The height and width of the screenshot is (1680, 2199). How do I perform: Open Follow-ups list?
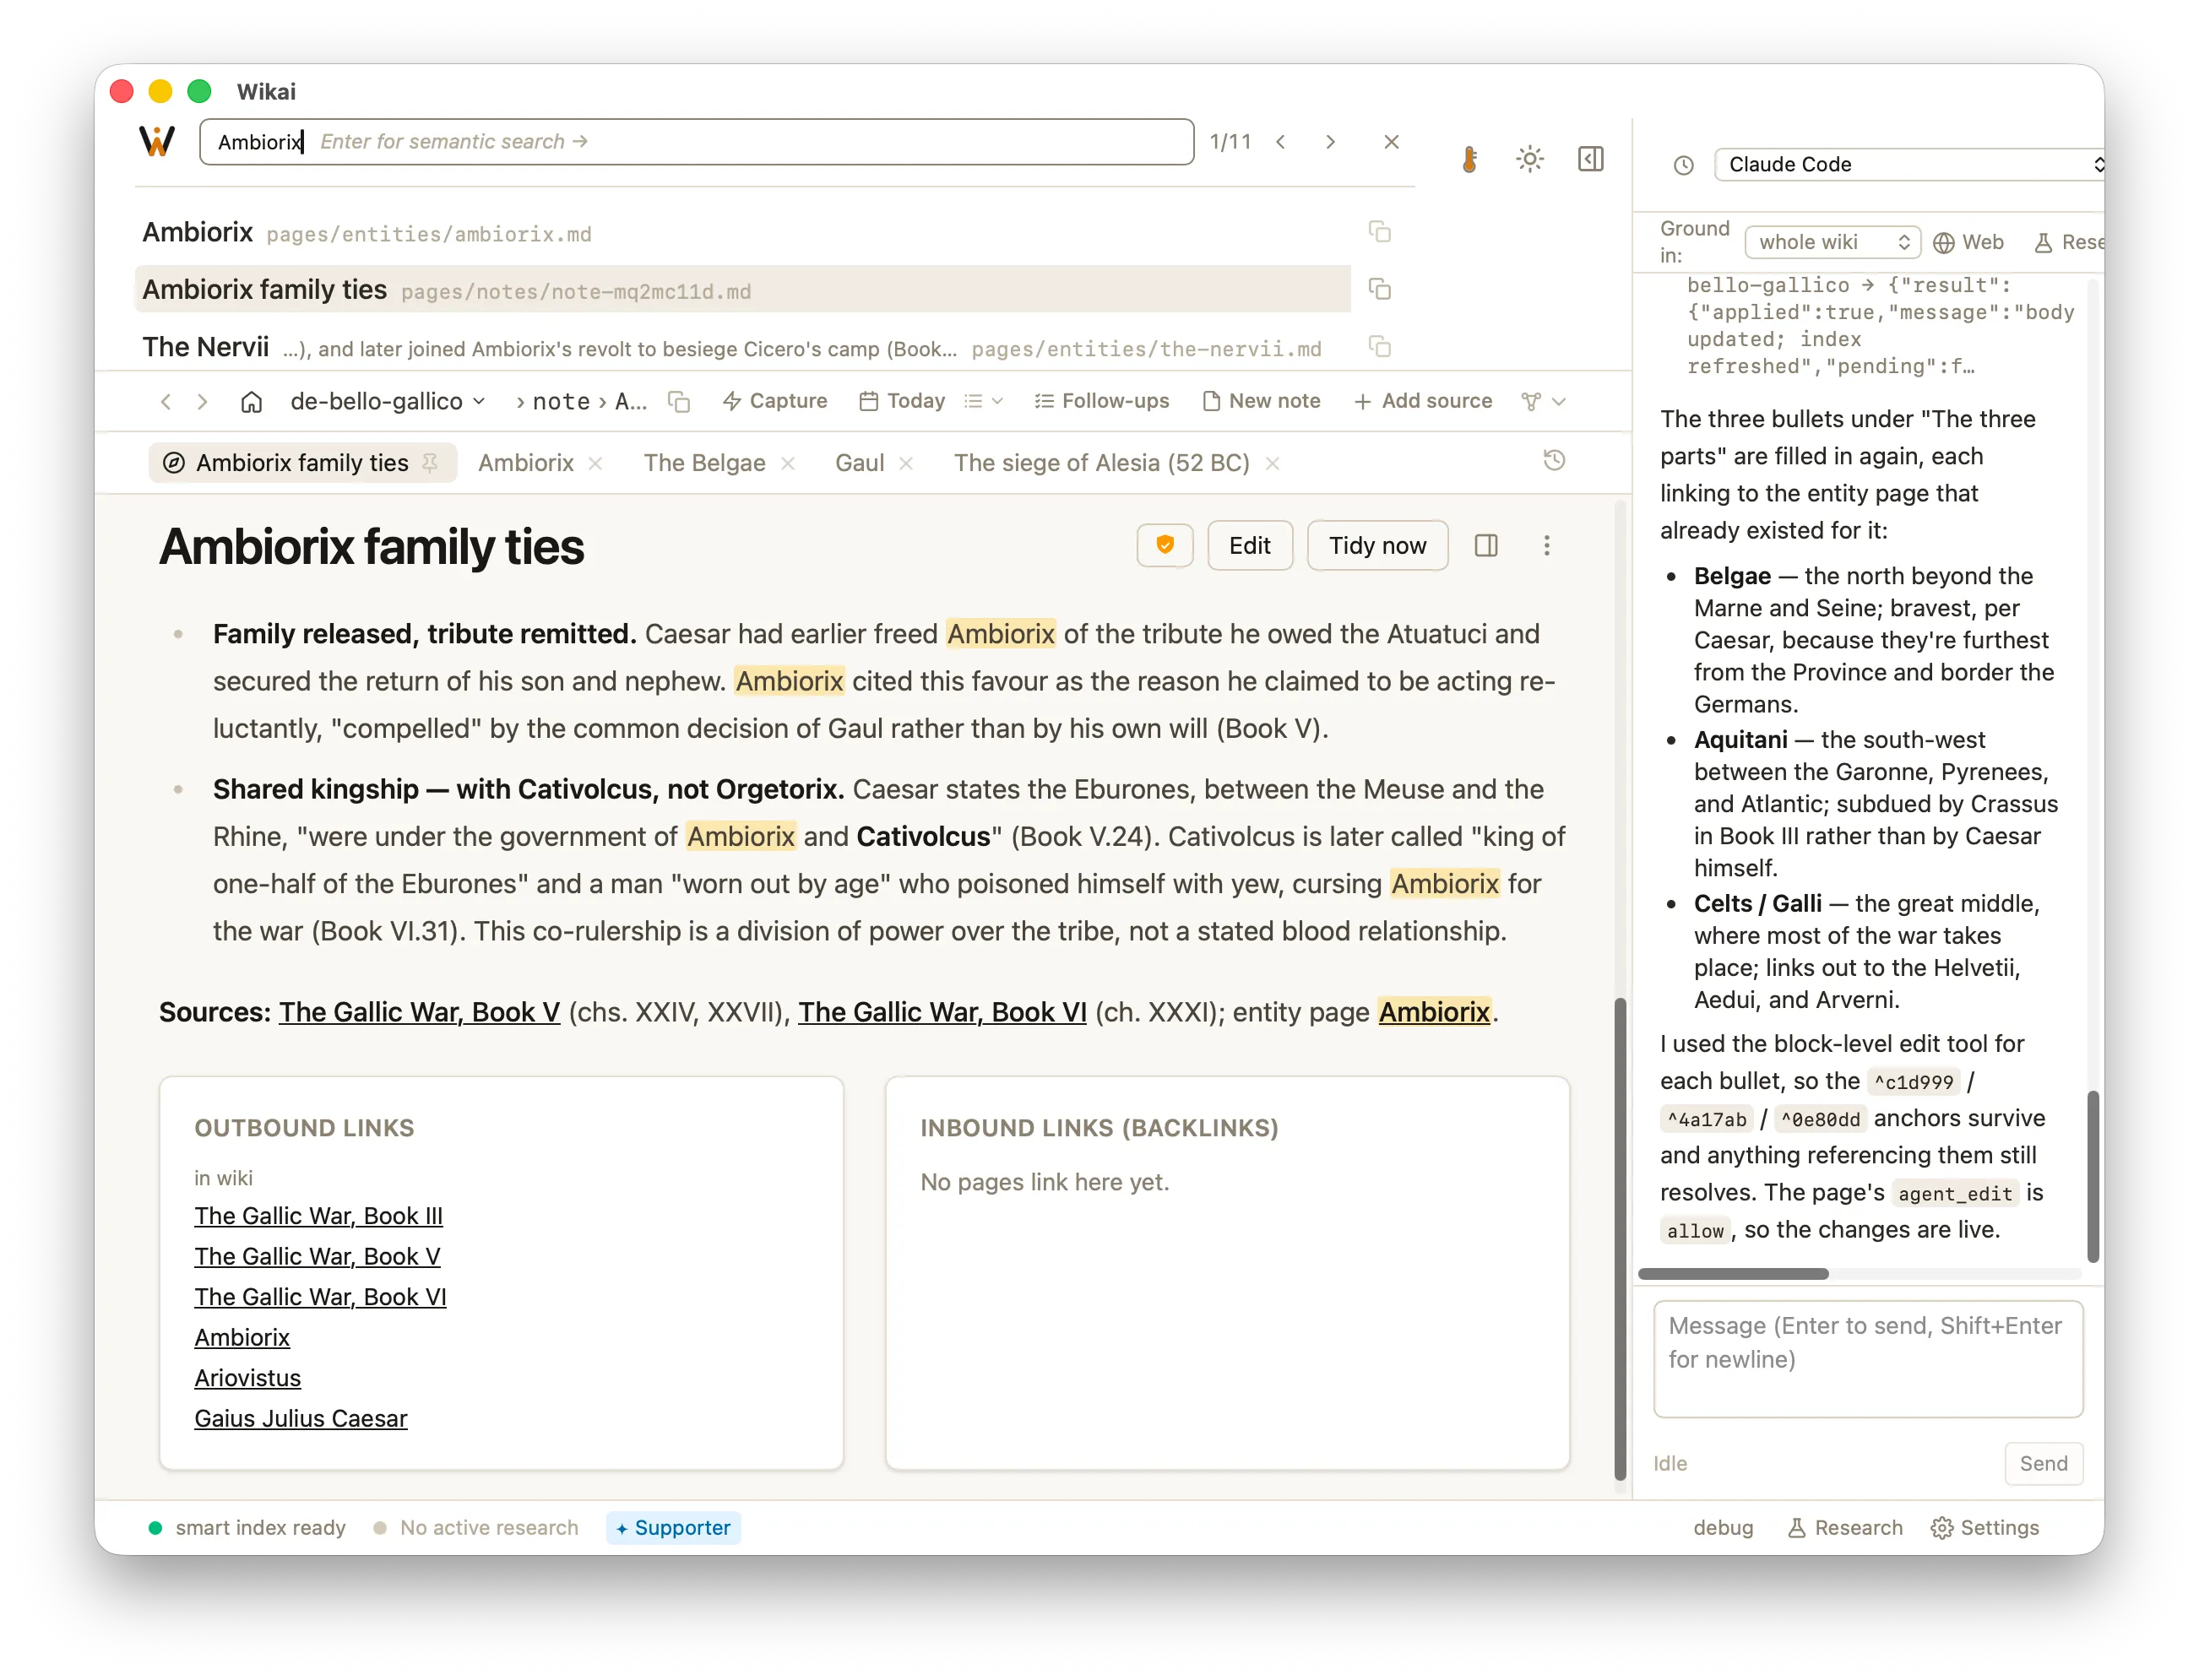pos(1101,401)
